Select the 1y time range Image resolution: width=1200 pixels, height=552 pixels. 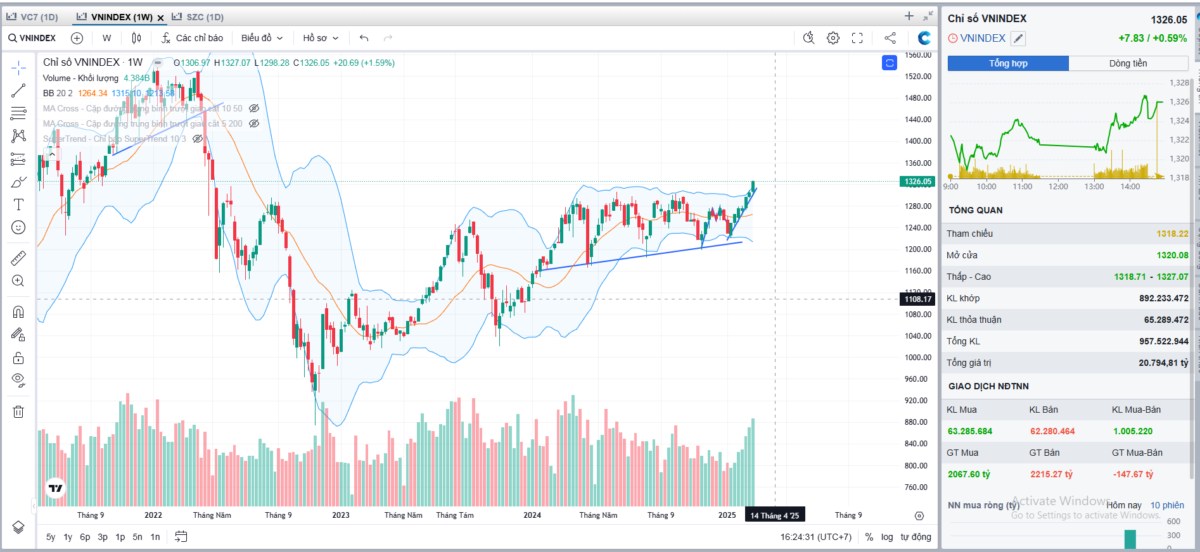67,537
